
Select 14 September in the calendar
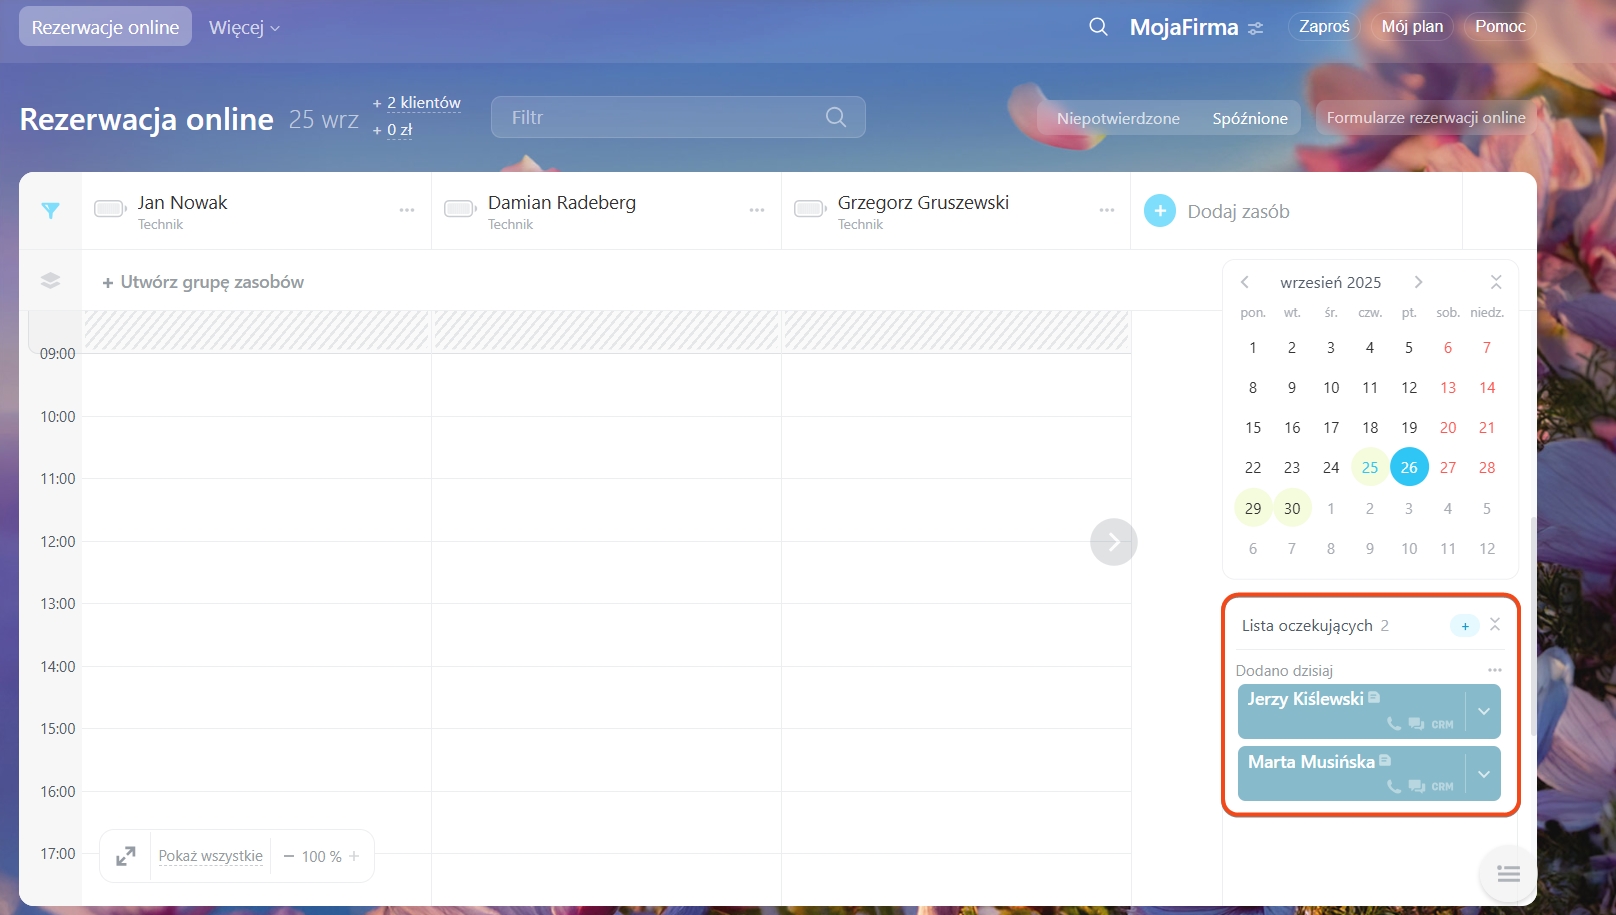(x=1487, y=387)
